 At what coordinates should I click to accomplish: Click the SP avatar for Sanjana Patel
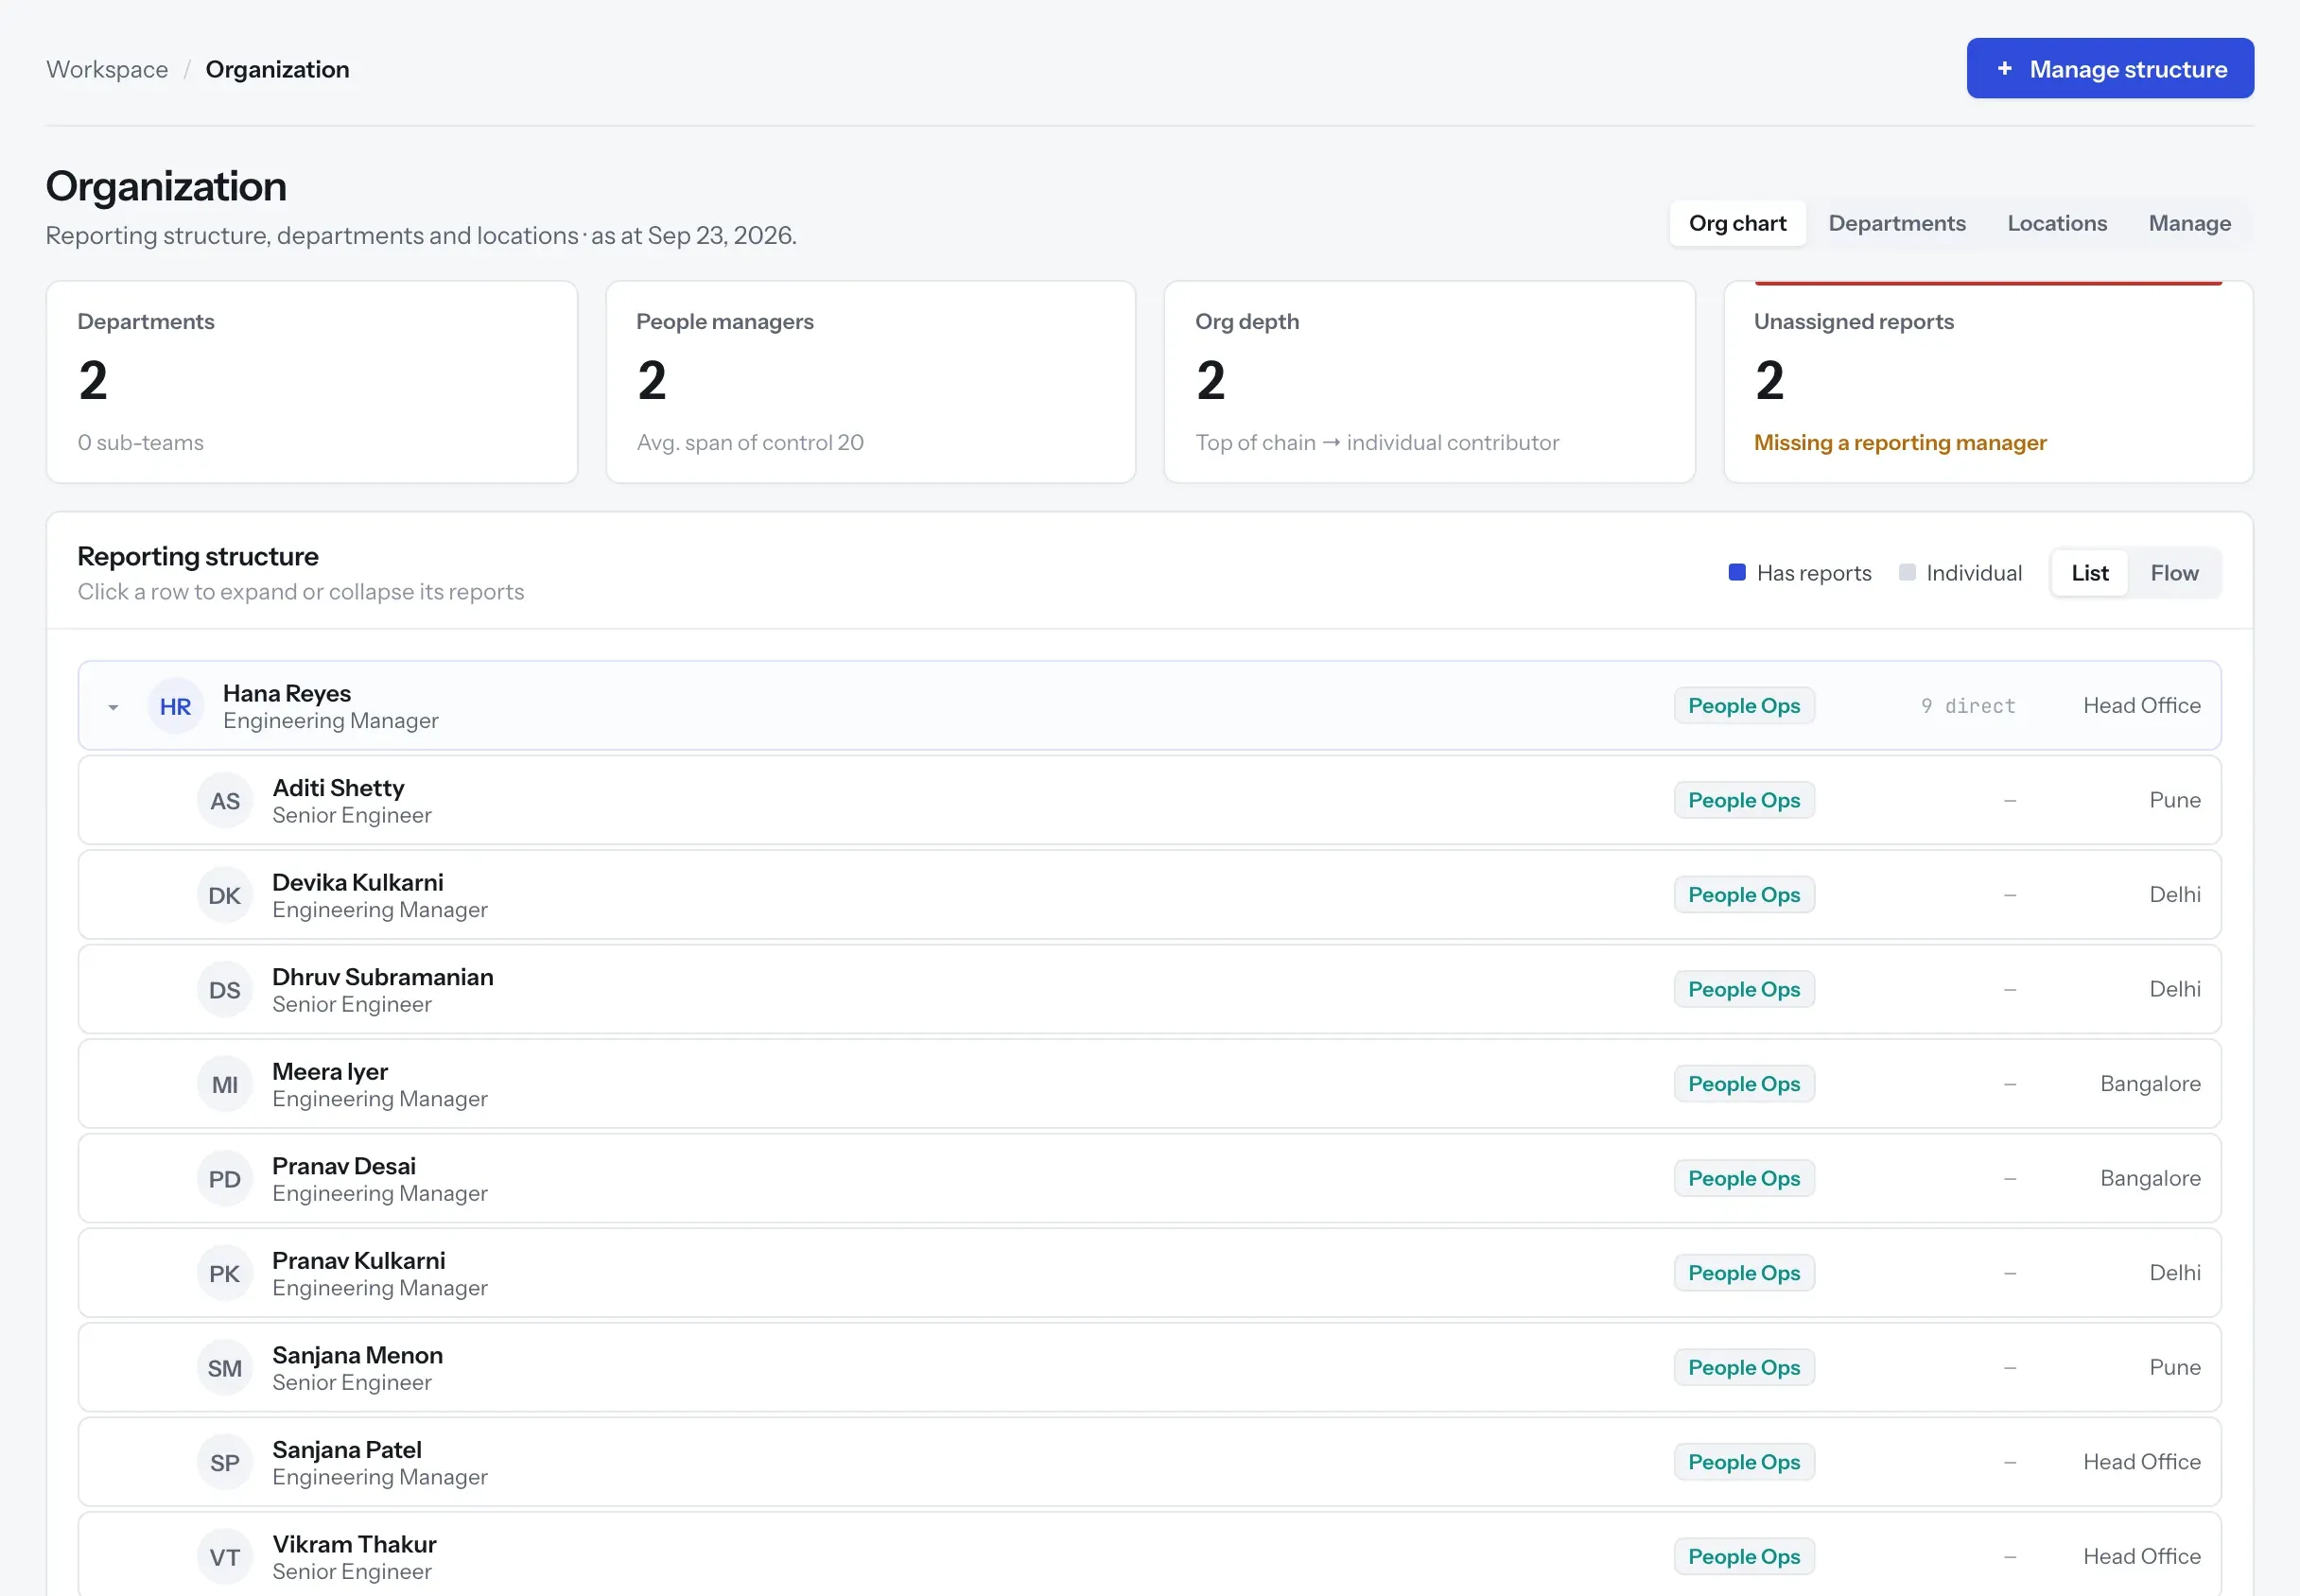click(225, 1463)
